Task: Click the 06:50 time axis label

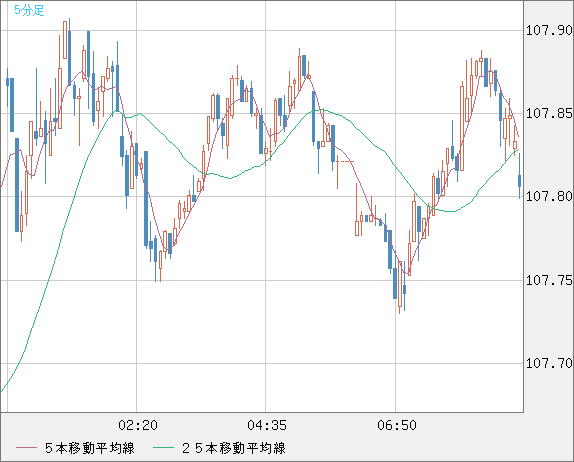Action: pos(396,425)
